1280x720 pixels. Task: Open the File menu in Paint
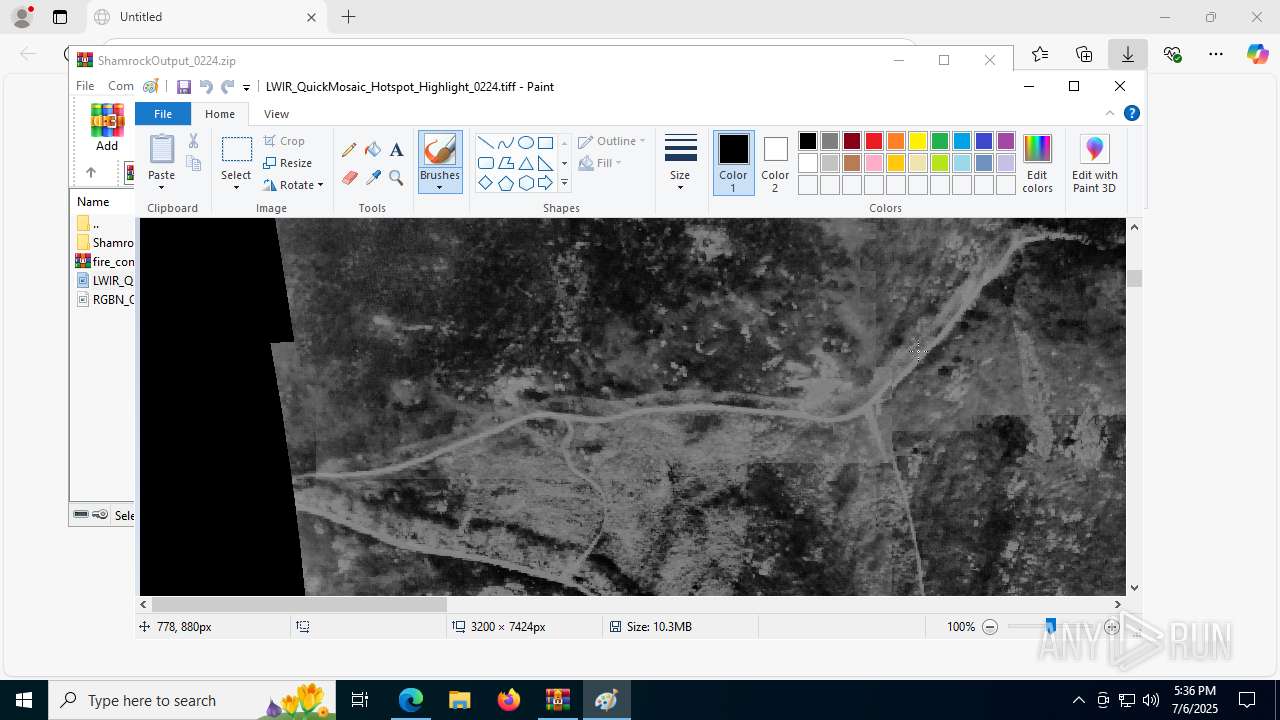[x=162, y=114]
